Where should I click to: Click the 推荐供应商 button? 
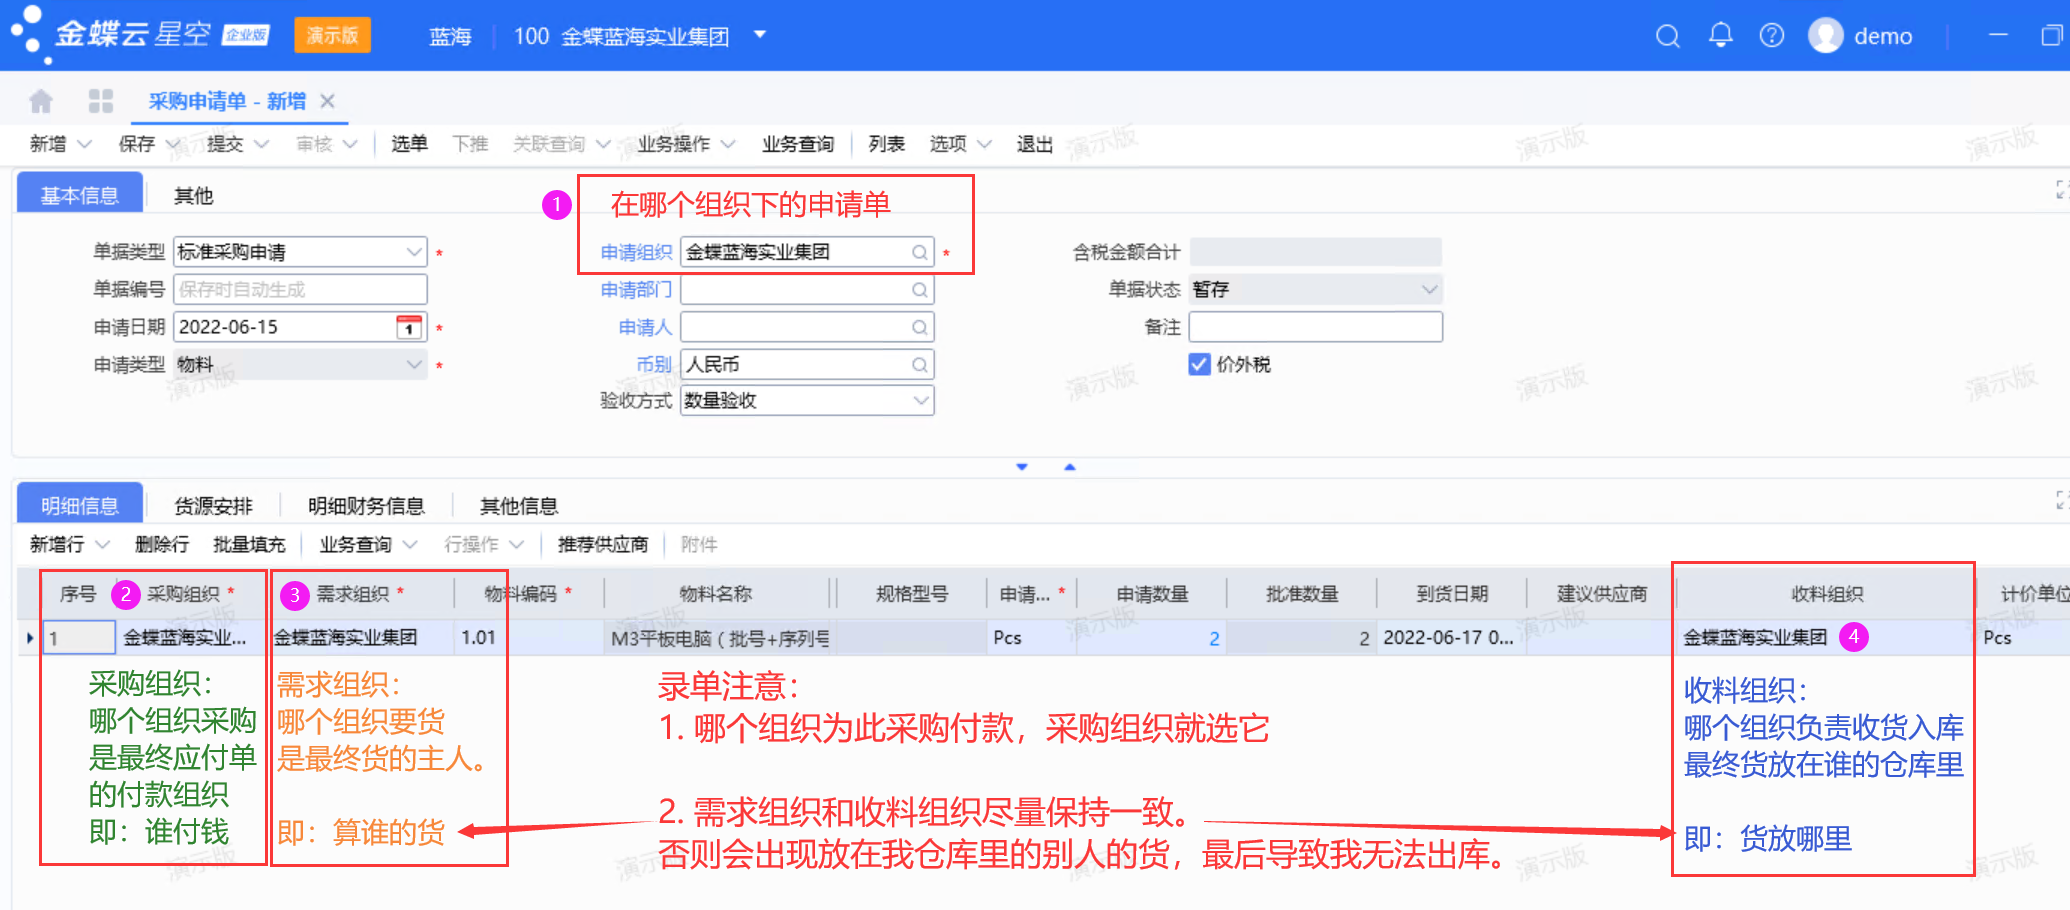603,545
